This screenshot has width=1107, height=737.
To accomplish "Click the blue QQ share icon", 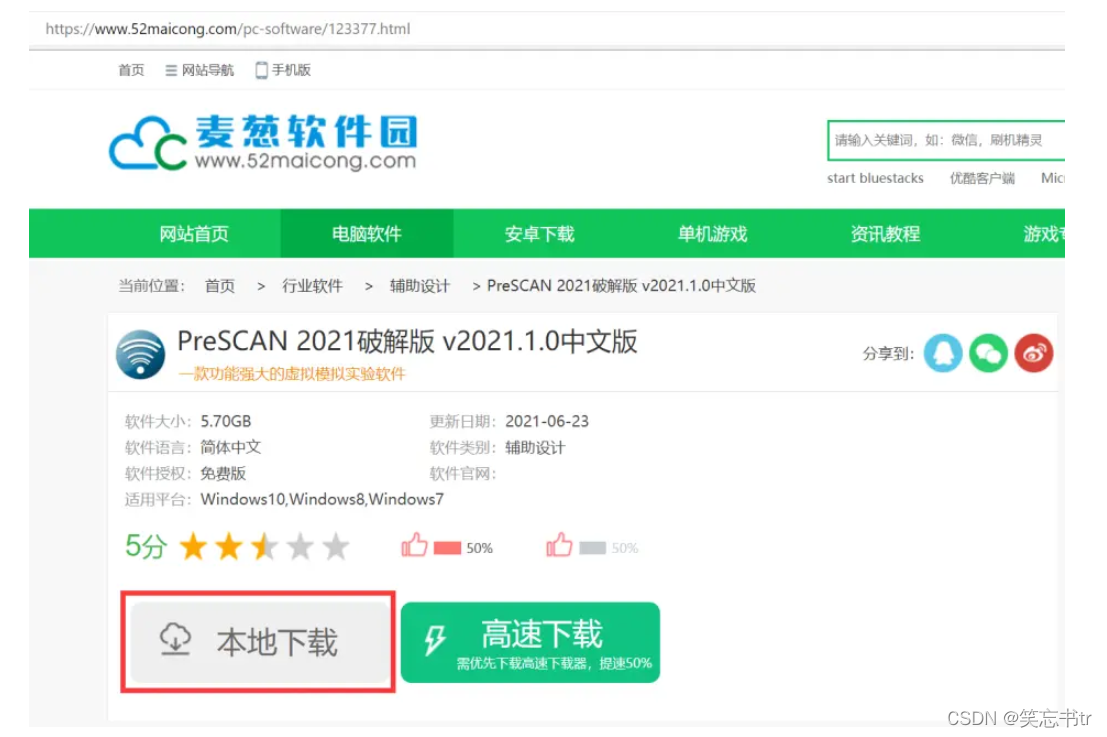I will [943, 354].
